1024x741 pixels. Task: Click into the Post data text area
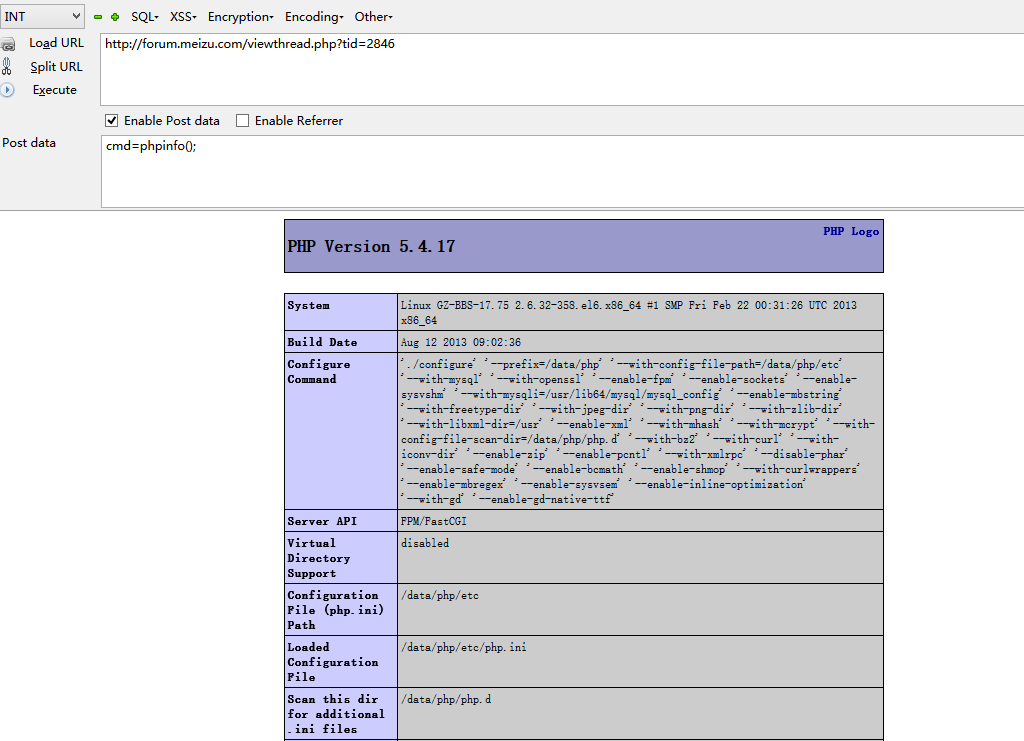(x=562, y=172)
